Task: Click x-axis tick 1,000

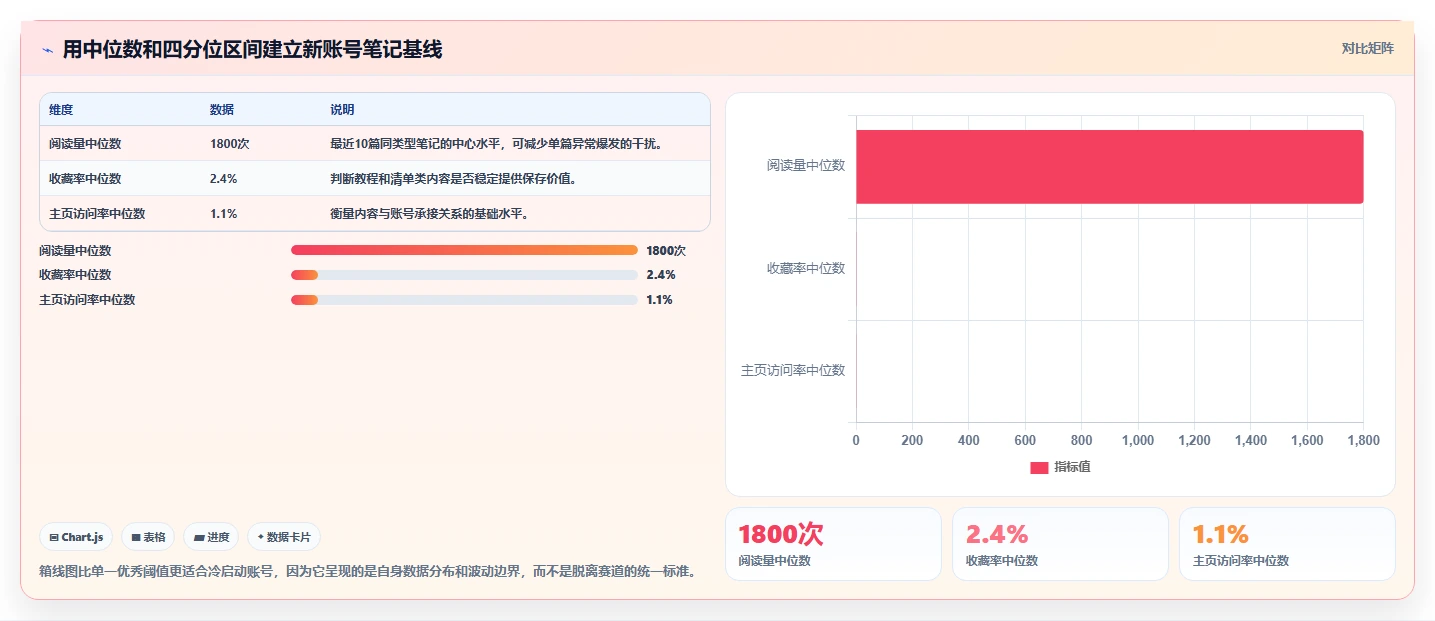Action: (x=1138, y=441)
